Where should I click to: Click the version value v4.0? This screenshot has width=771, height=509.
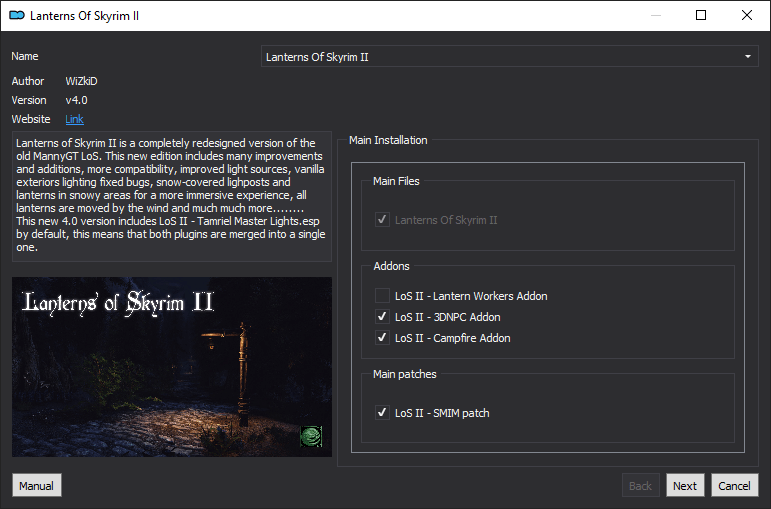click(77, 100)
